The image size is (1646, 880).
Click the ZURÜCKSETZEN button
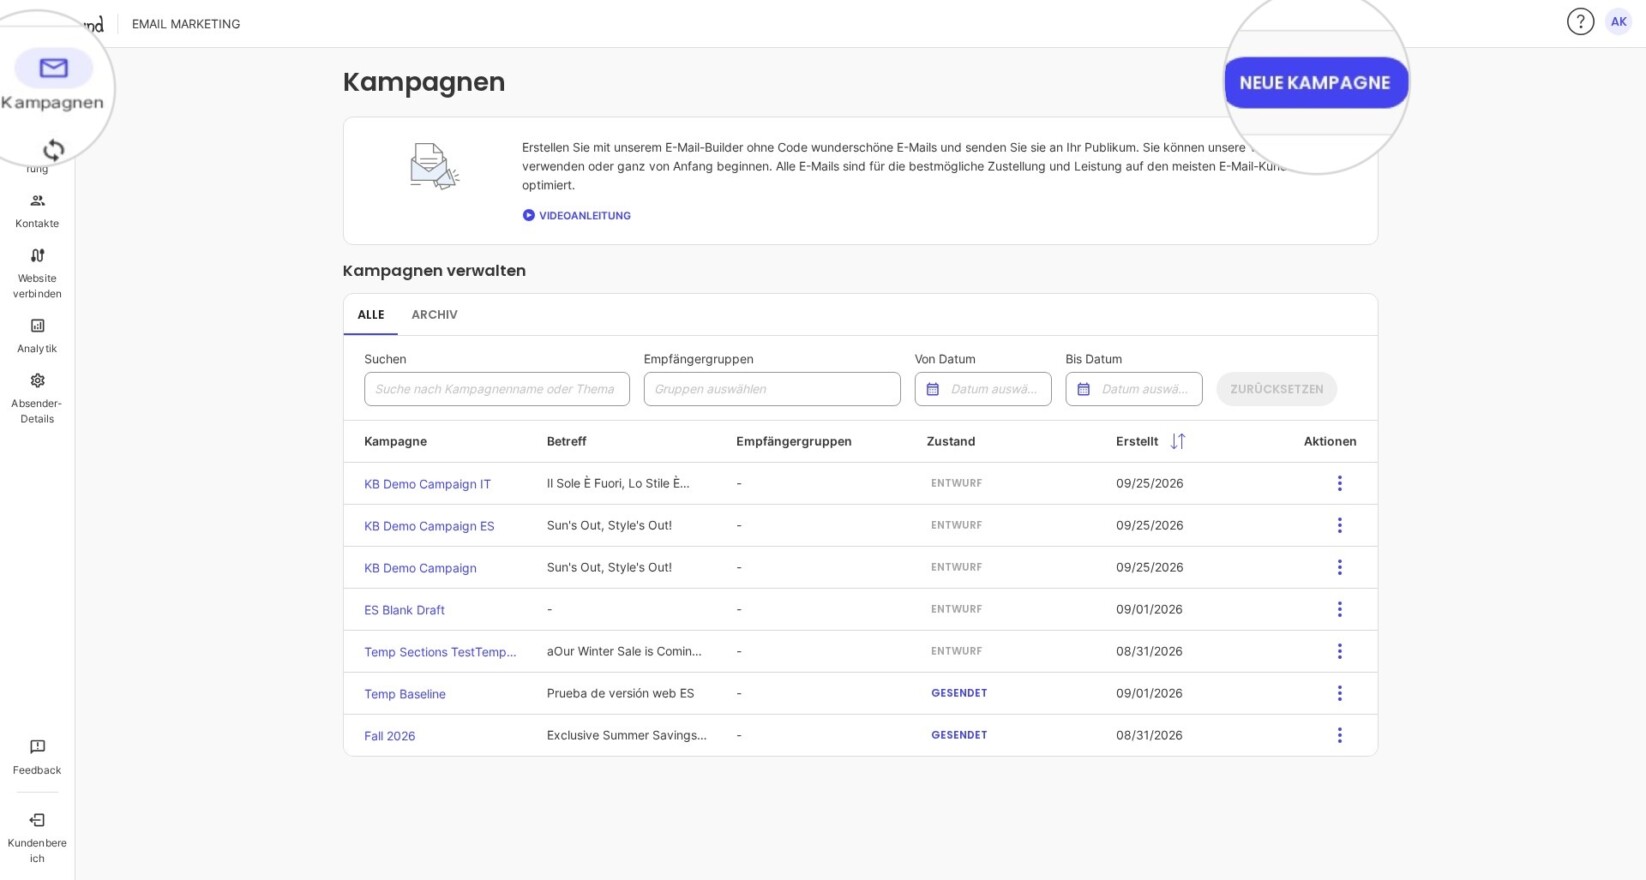click(x=1277, y=389)
